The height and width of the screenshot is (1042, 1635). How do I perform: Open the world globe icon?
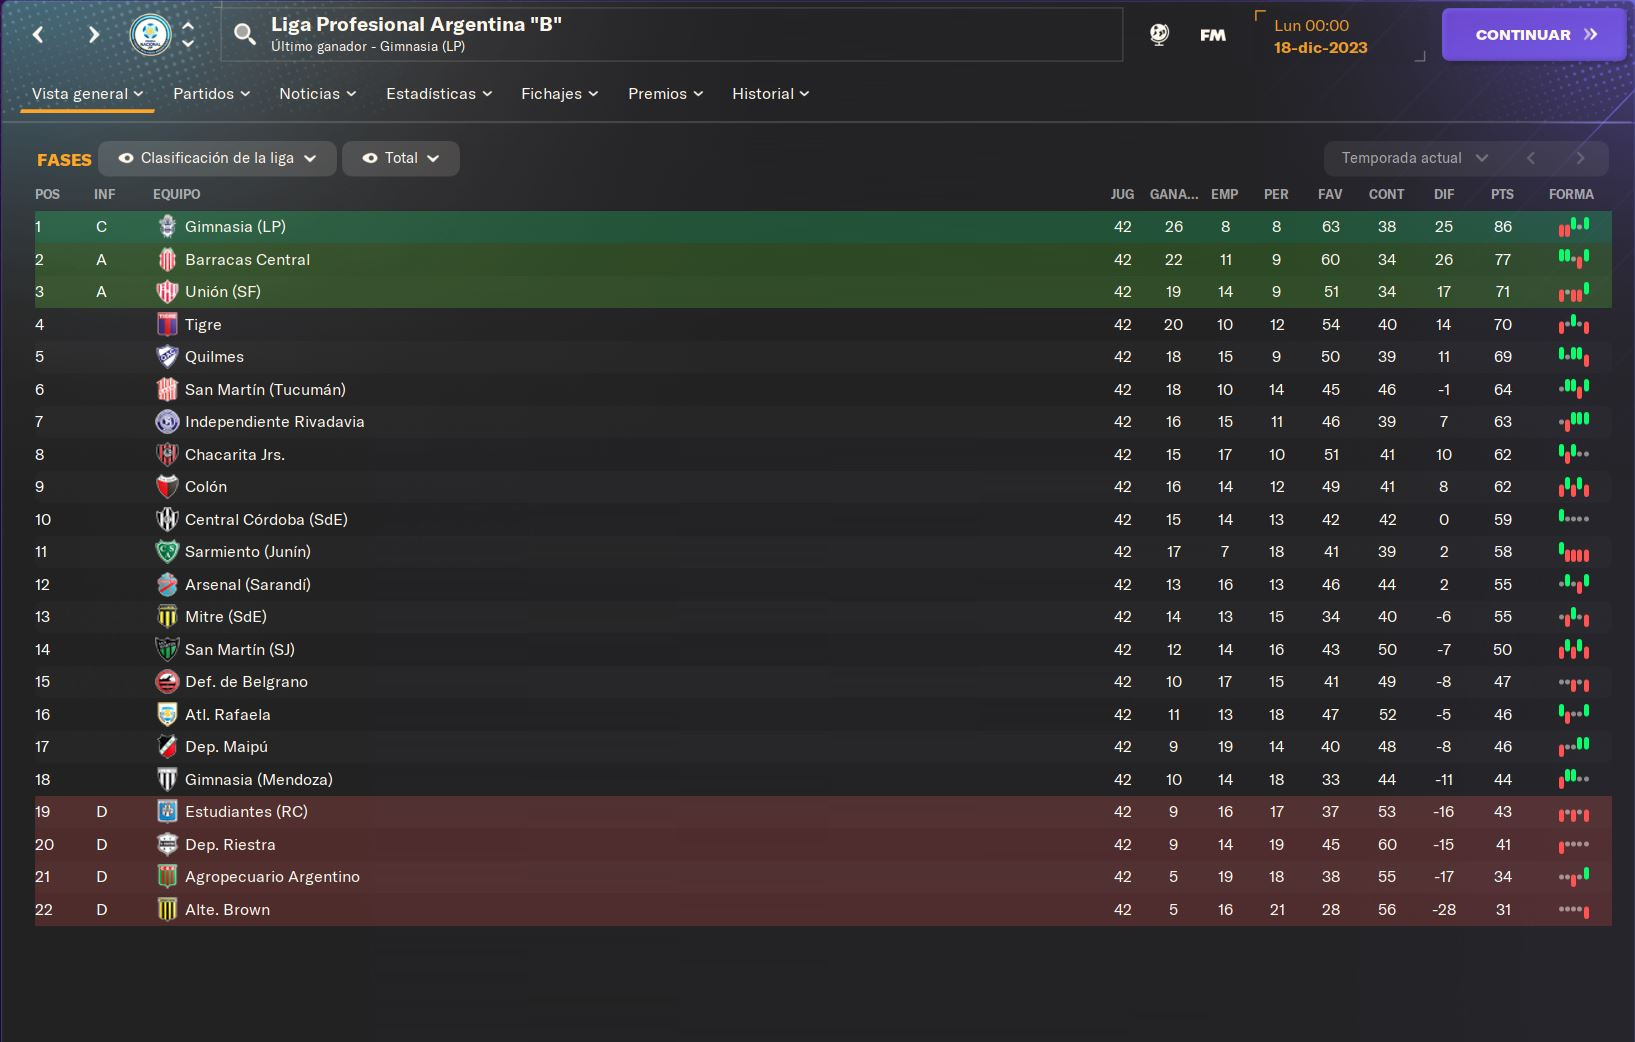(1159, 35)
